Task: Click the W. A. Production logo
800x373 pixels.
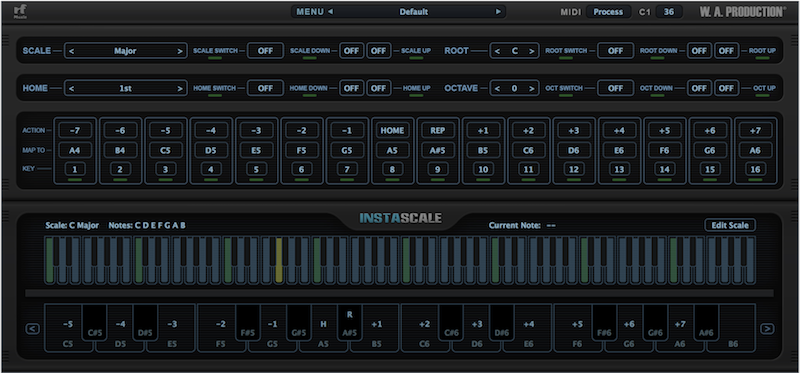Action: click(x=742, y=12)
